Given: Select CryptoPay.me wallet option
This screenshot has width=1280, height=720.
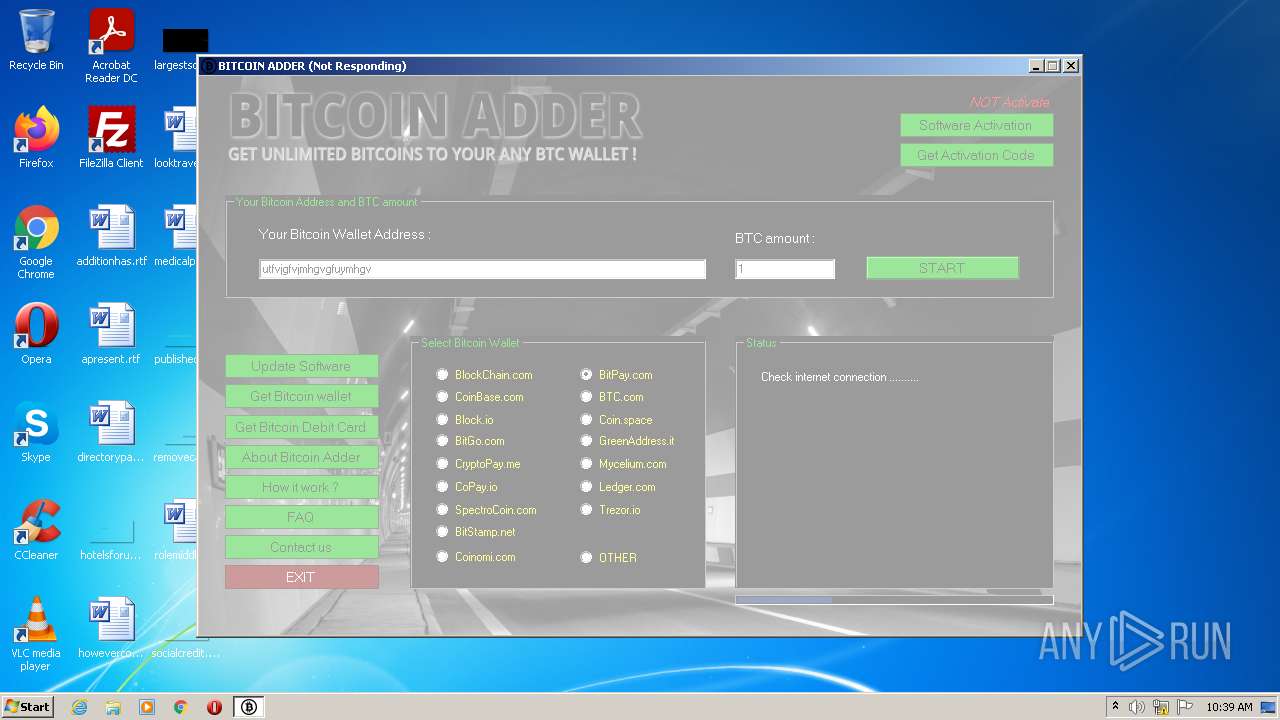Looking at the screenshot, I should coord(479,464).
